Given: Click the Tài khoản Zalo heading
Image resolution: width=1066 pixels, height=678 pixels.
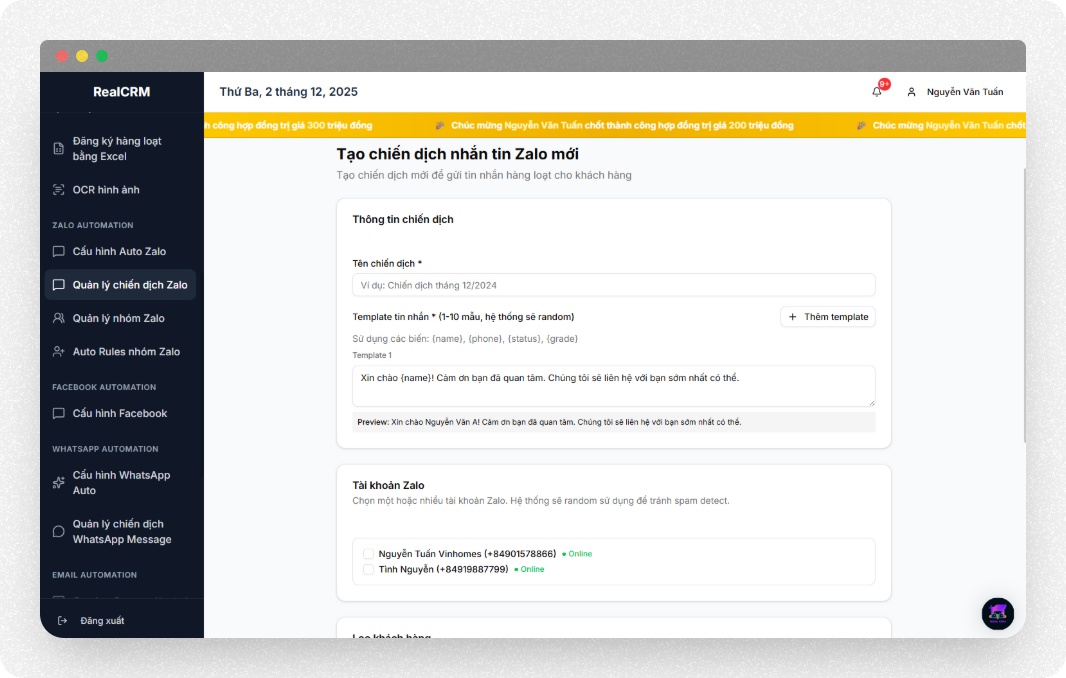Looking at the screenshot, I should pyautogui.click(x=388, y=485).
